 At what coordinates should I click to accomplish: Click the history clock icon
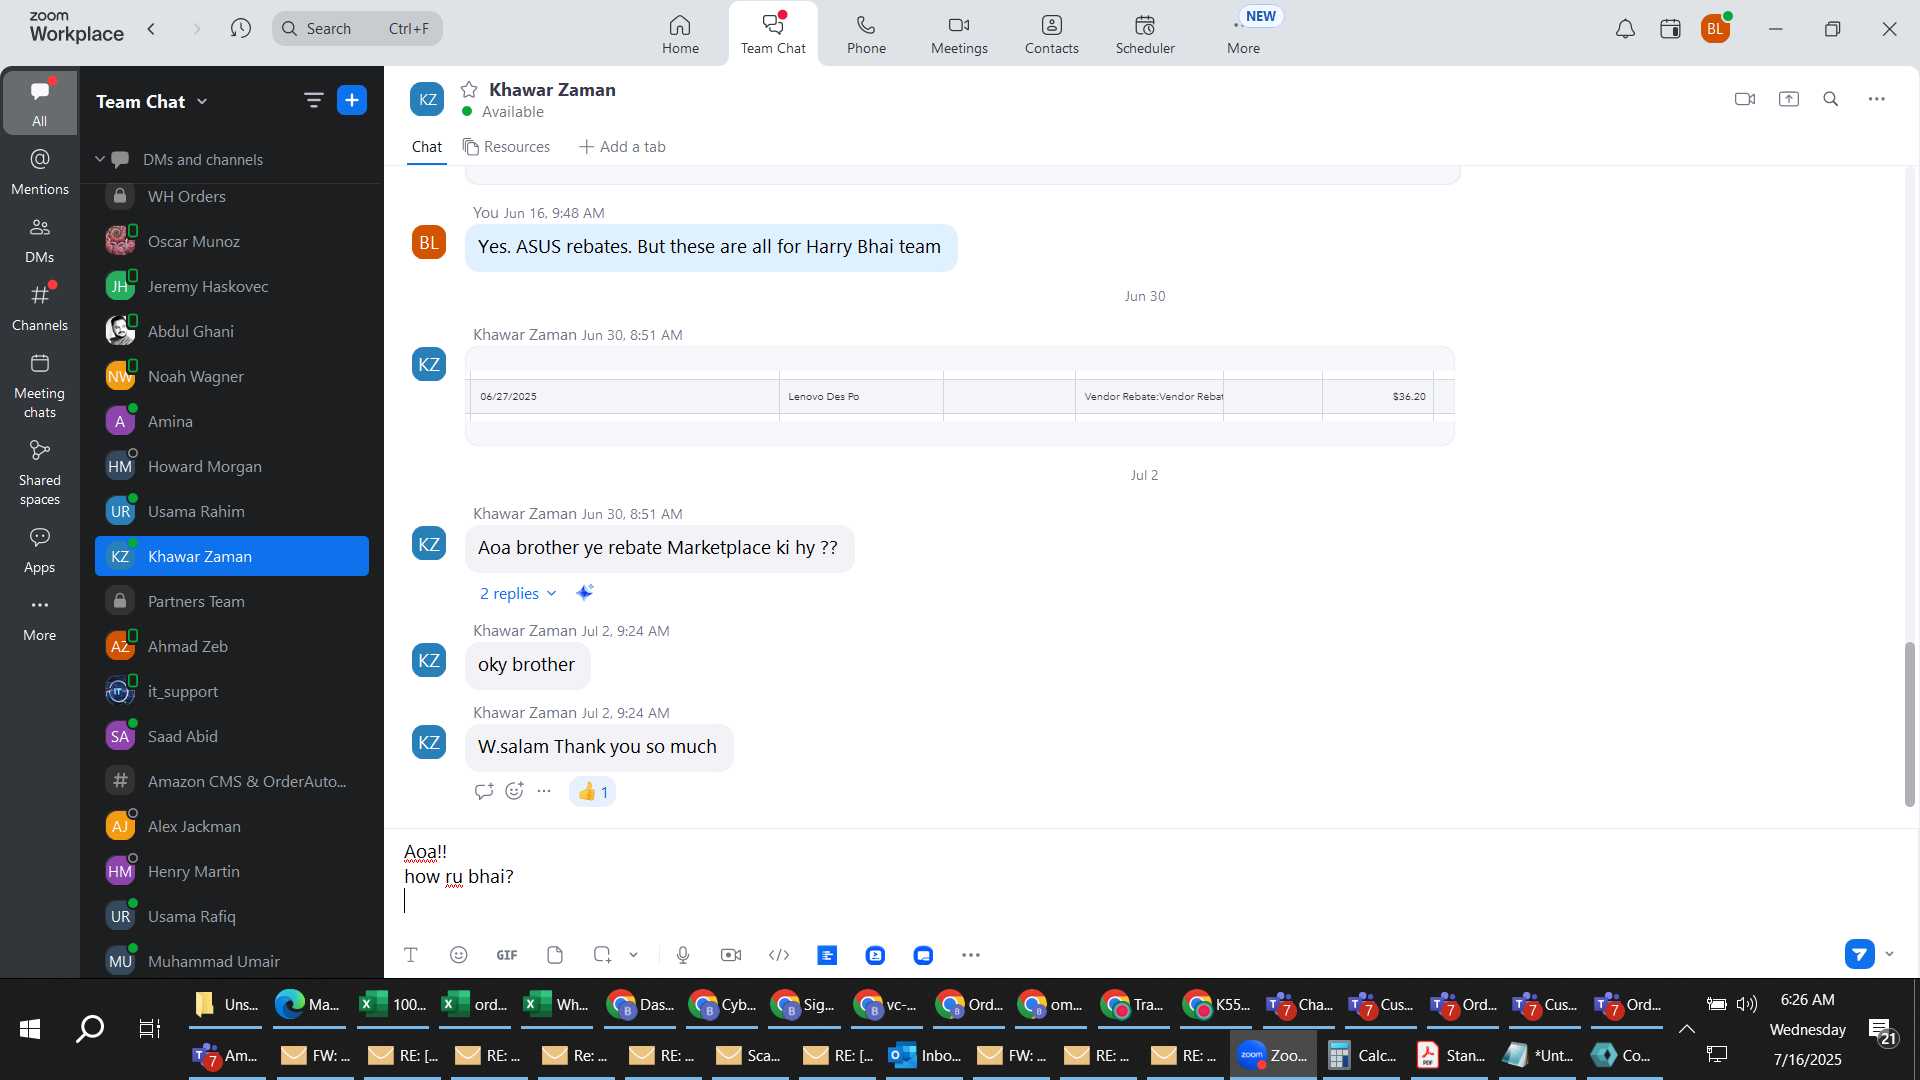240,28
